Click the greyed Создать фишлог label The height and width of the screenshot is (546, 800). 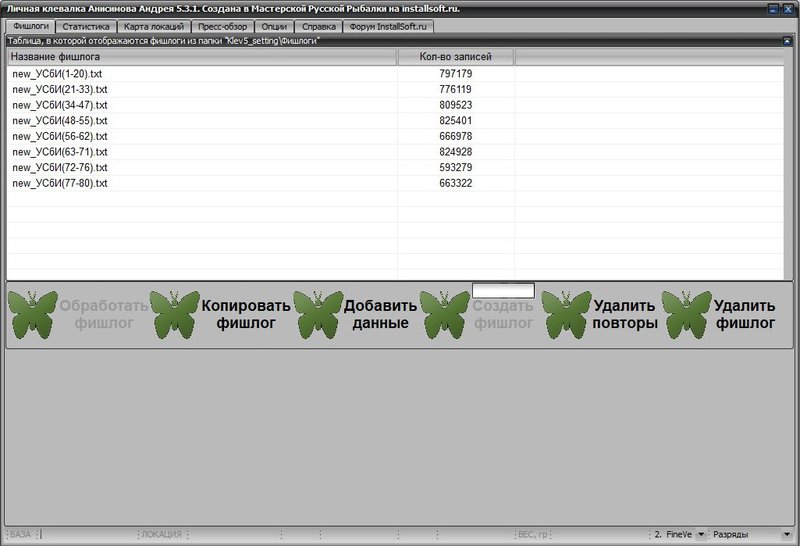click(x=503, y=314)
